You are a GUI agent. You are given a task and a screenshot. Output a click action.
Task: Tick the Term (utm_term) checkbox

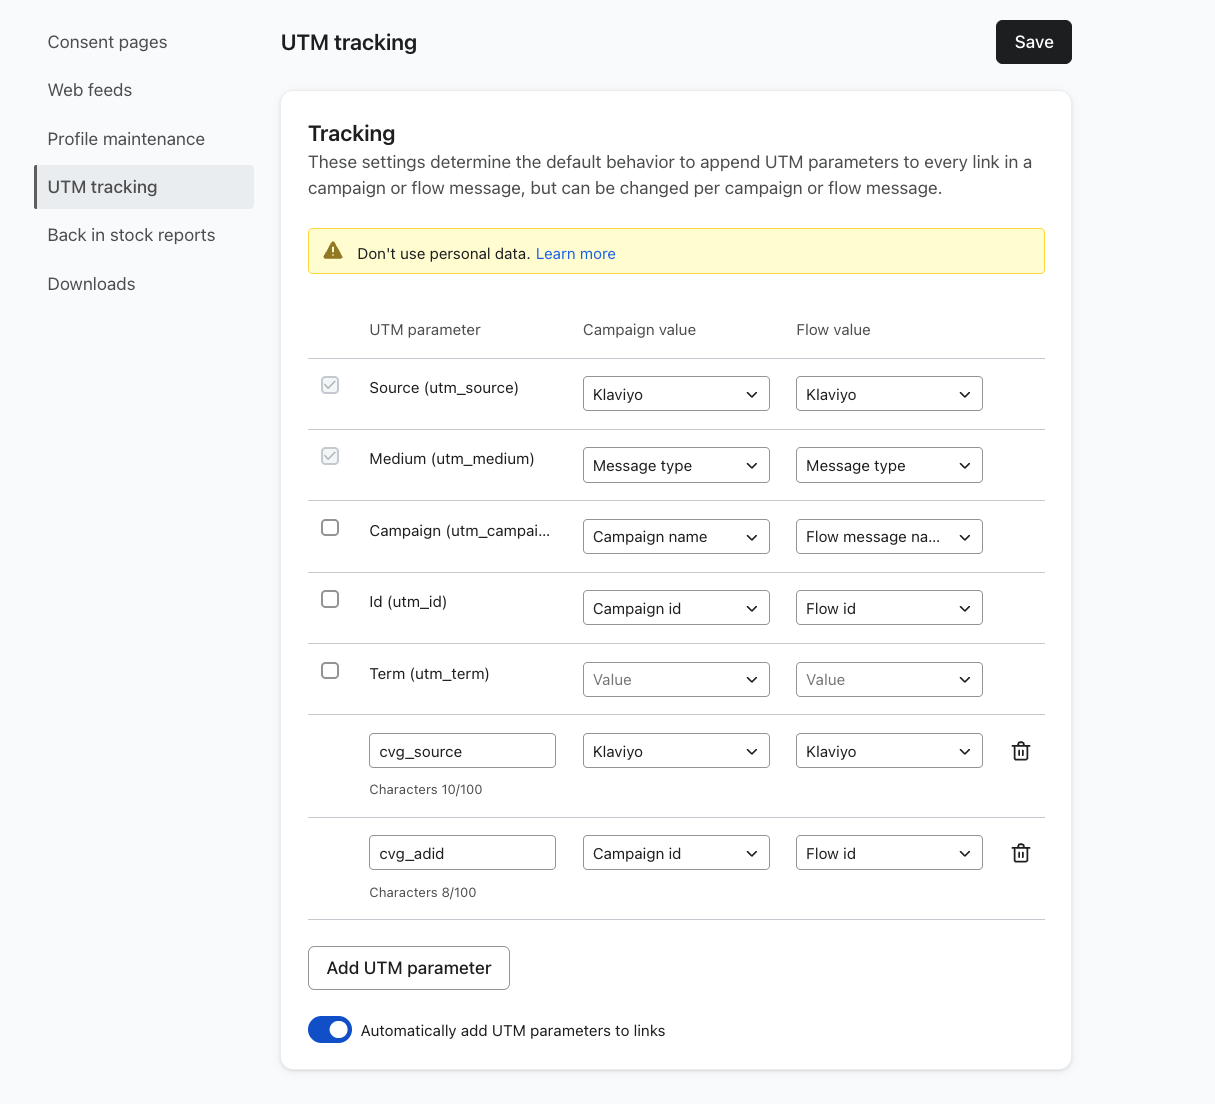330,671
